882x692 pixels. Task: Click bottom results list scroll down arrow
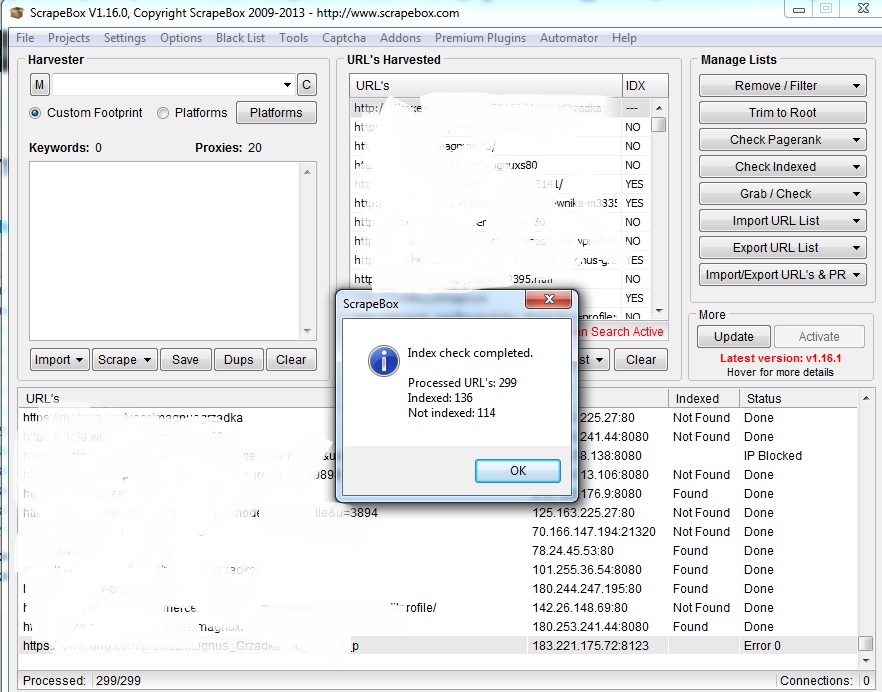tap(866, 659)
